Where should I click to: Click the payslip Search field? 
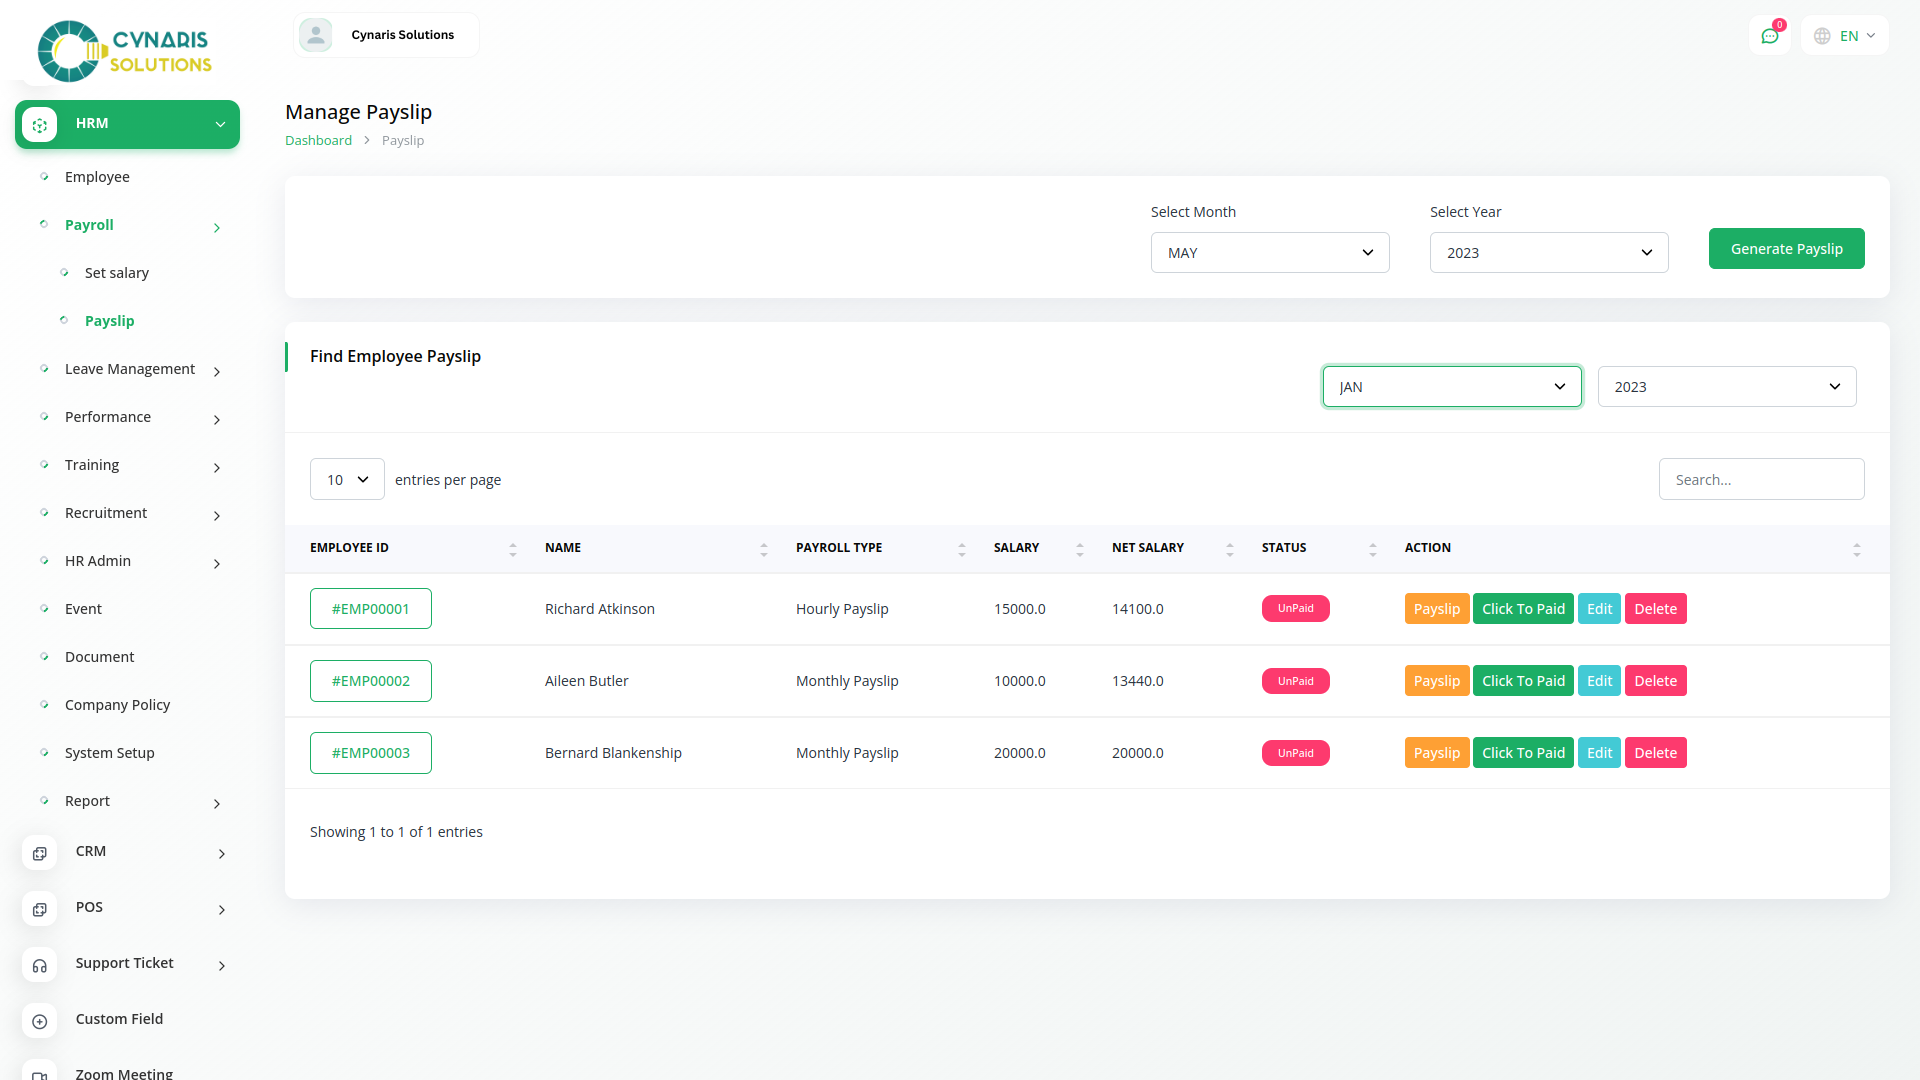(1761, 479)
